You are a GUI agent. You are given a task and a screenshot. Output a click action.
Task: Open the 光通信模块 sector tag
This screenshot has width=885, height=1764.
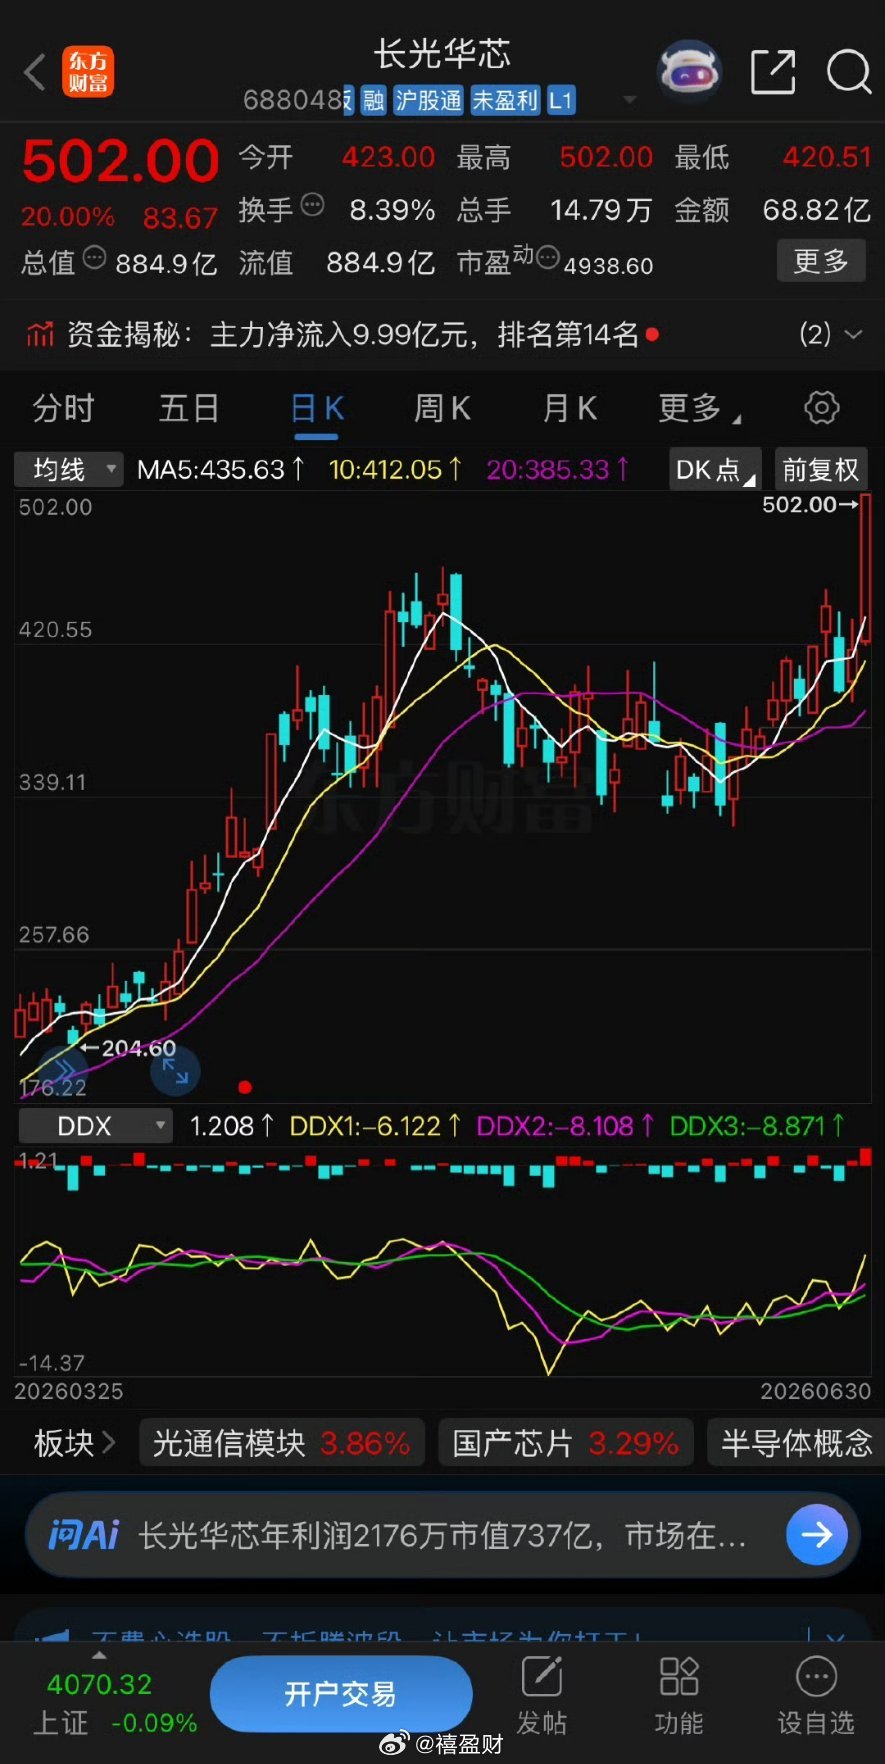[281, 1443]
